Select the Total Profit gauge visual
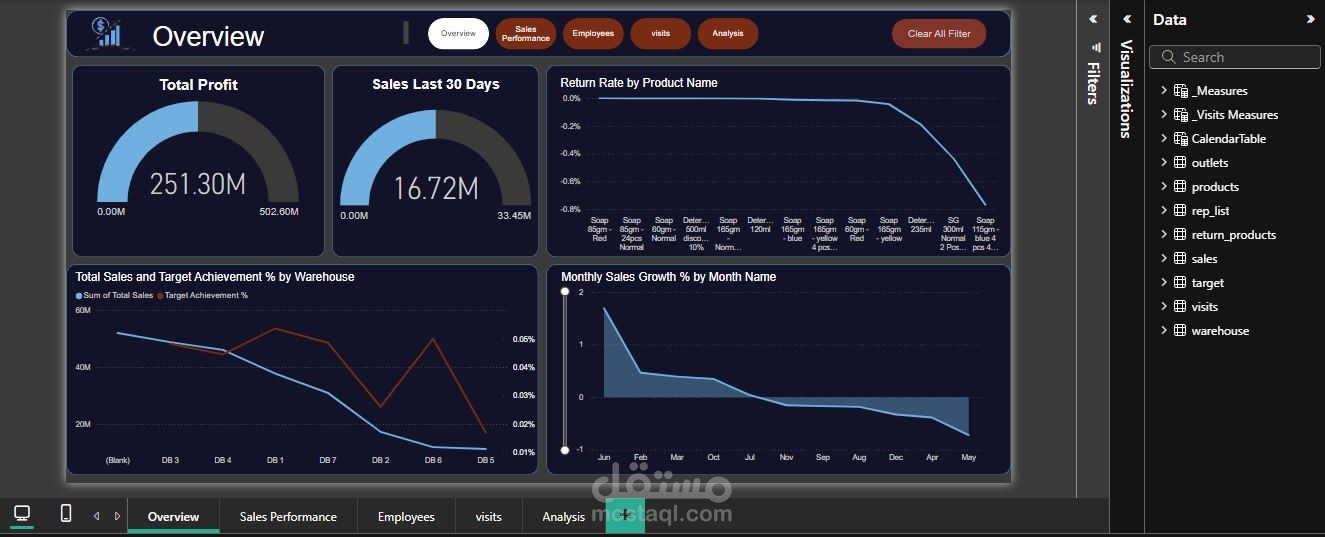Screen dimensions: 1325x537 [x=198, y=161]
